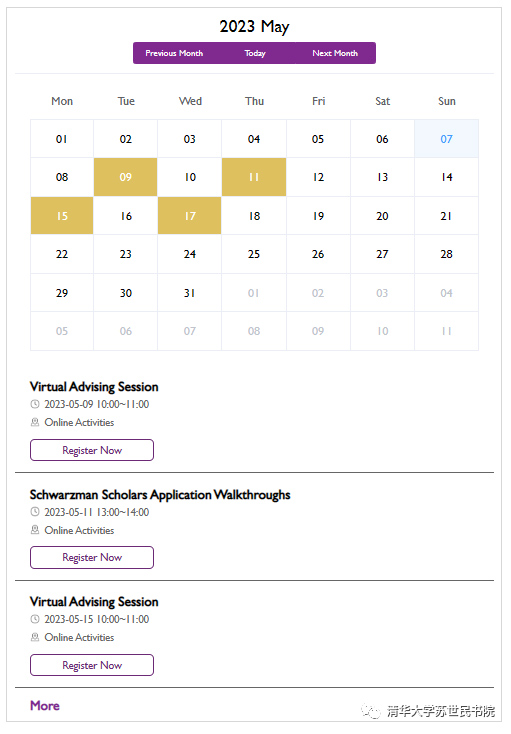Go to Previous Month
This screenshot has width=511, height=734.
[x=174, y=53]
